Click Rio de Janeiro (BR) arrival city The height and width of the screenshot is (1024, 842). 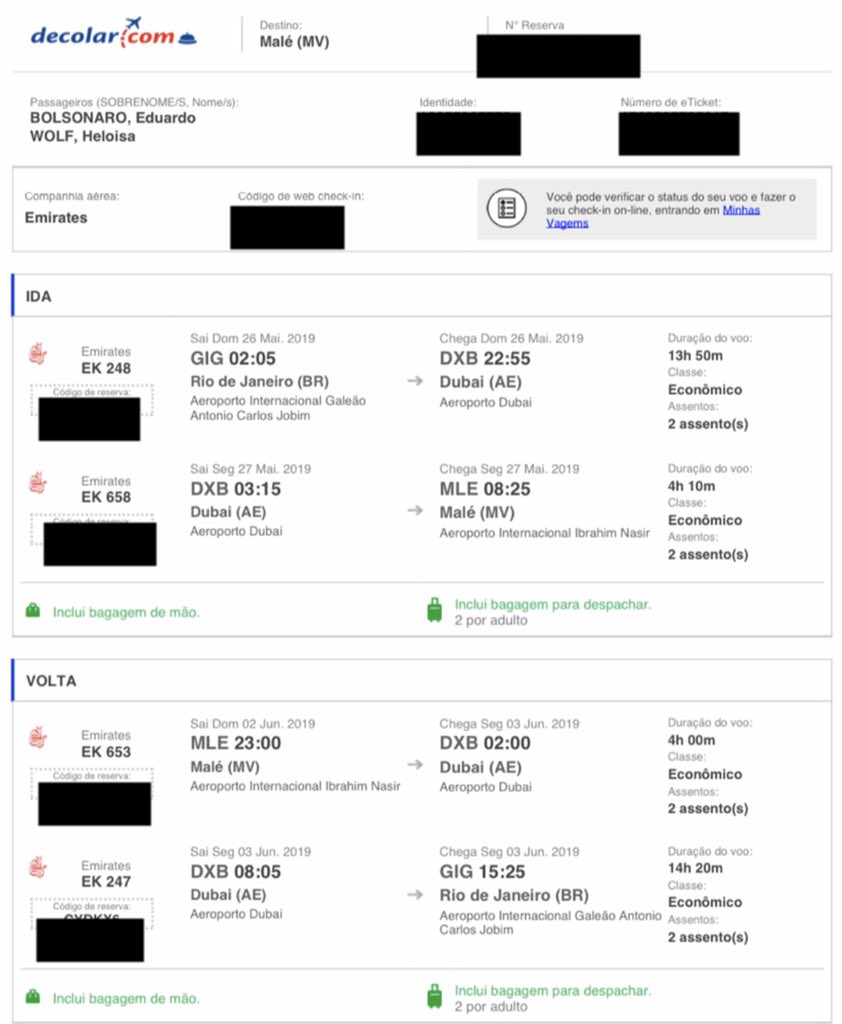pos(514,895)
